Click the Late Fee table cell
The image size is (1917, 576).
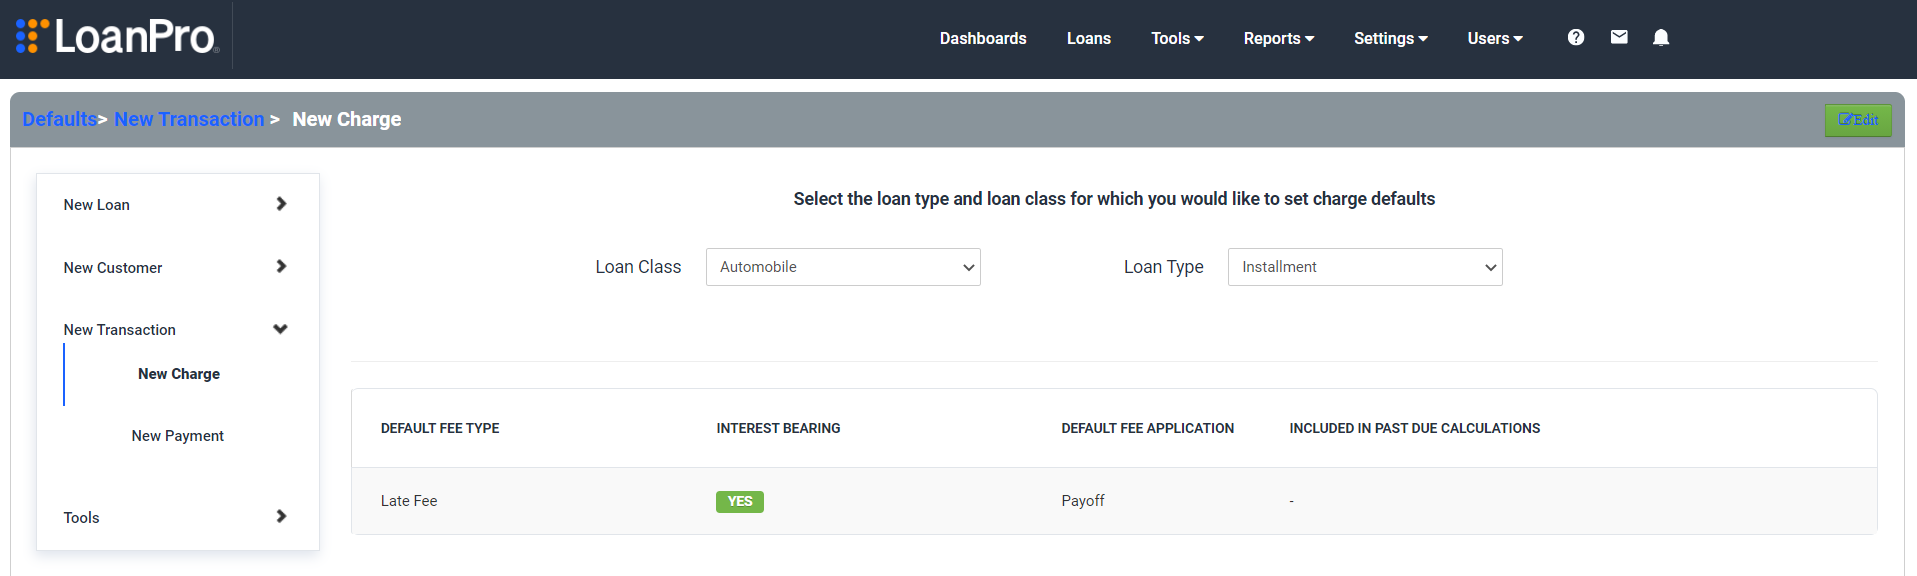409,501
